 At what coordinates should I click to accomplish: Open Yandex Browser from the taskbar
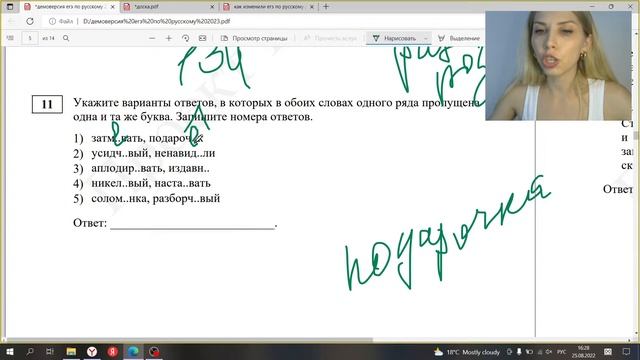92,351
